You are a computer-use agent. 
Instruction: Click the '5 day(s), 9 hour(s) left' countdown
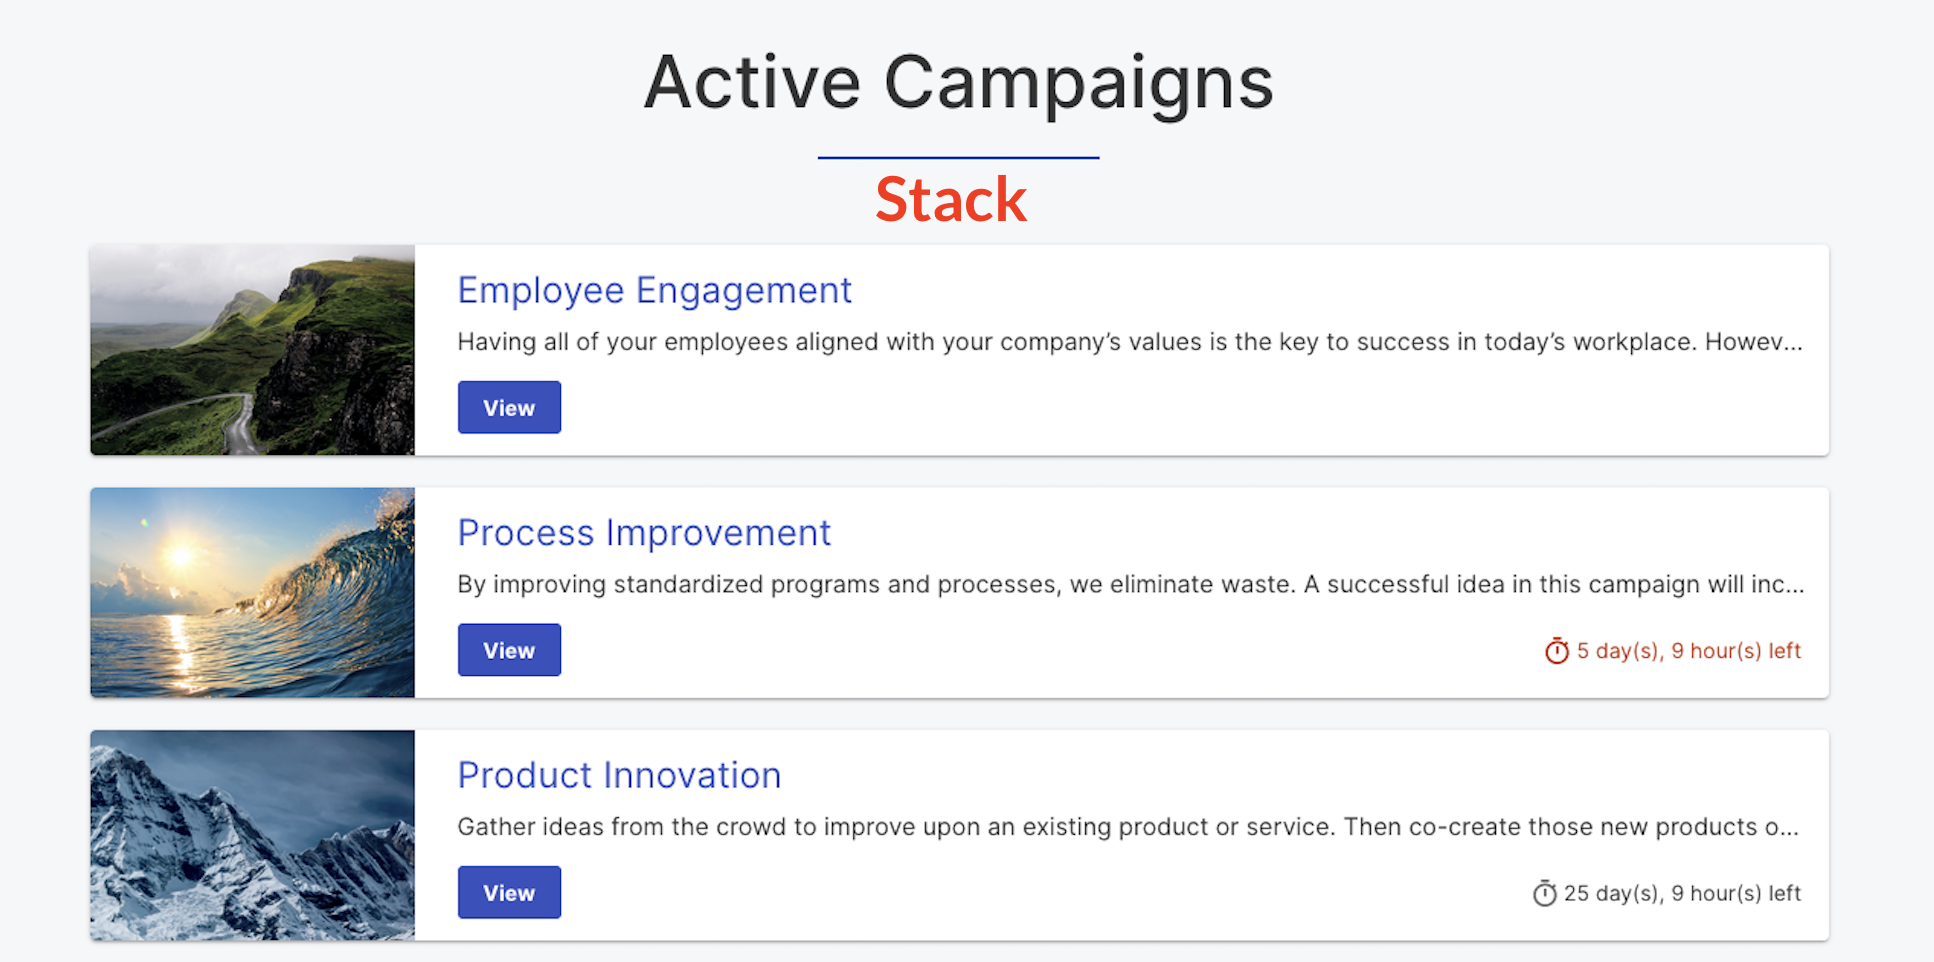tap(1688, 651)
